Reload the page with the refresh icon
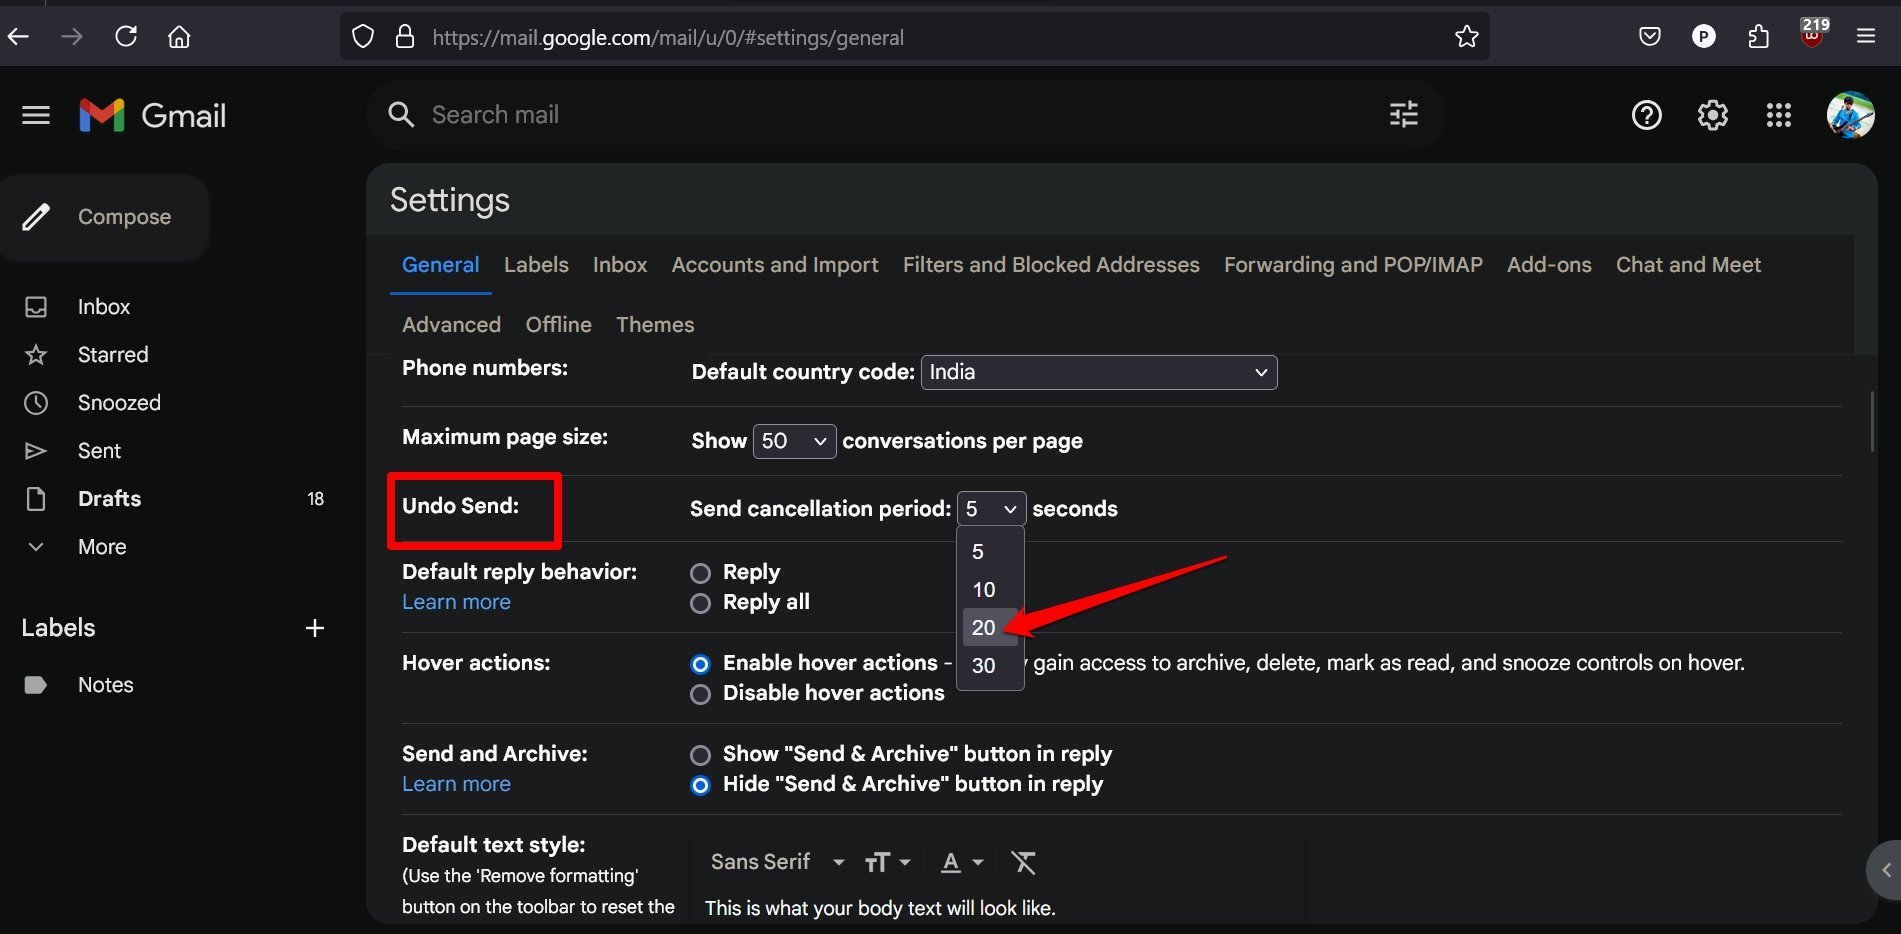Image resolution: width=1901 pixels, height=934 pixels. [x=126, y=37]
